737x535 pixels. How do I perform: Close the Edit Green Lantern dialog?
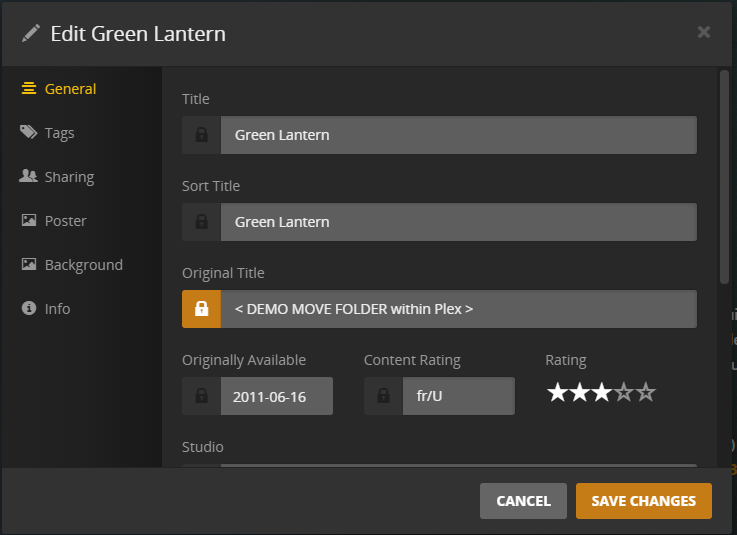(x=704, y=32)
